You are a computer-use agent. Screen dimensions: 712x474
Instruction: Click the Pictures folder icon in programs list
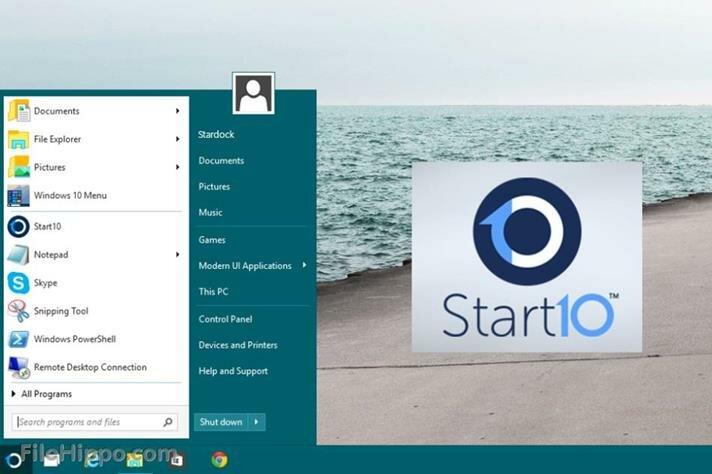pos(19,167)
